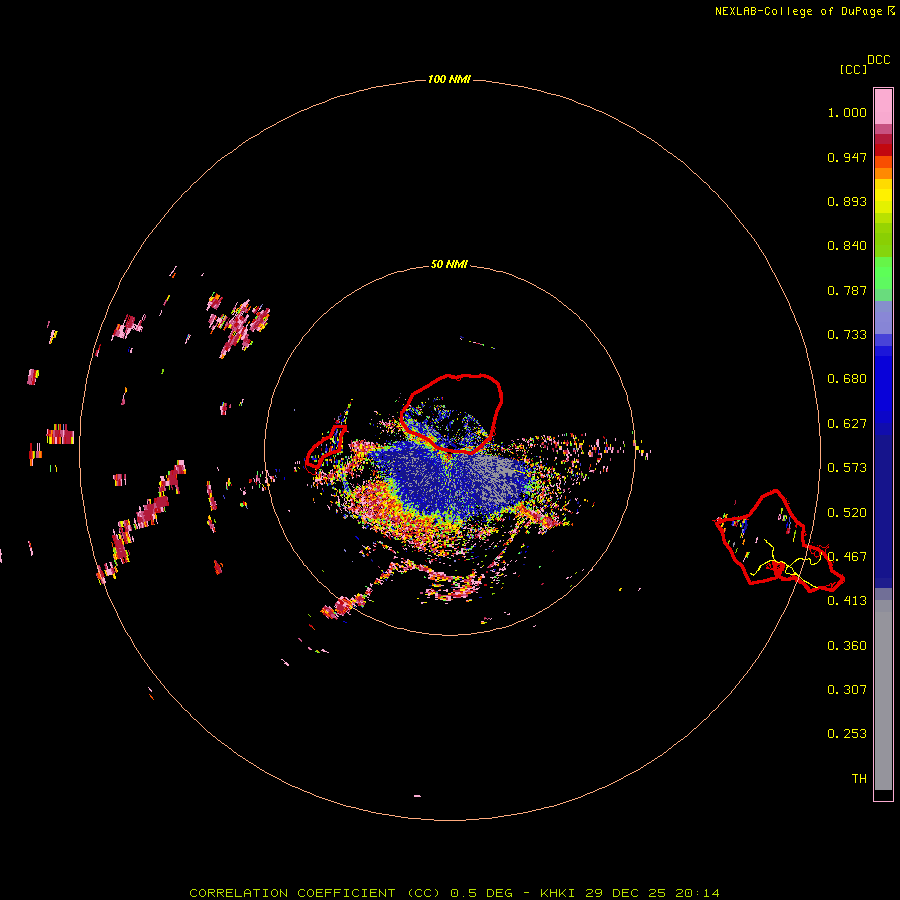Click the TH threshold label
Image resolution: width=900 pixels, height=900 pixels.
click(859, 779)
